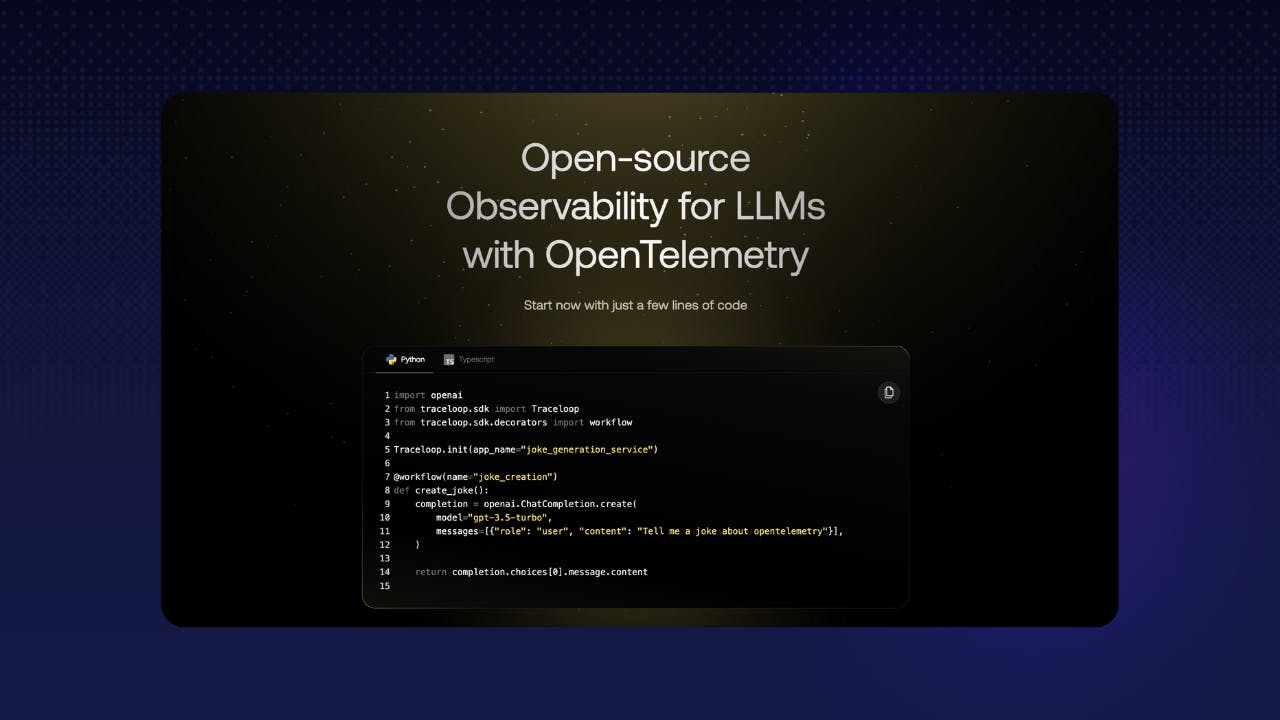Click the messages= line in the code
The height and width of the screenshot is (720, 1280).
[x=640, y=531]
